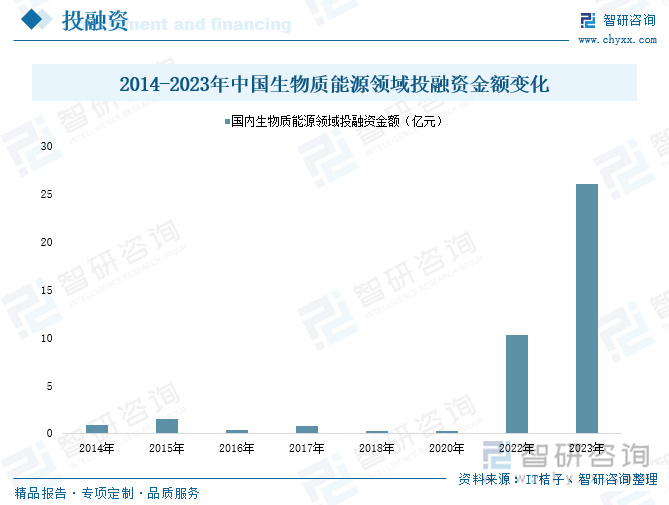The height and width of the screenshot is (505, 669).
Task: Click the blue diamond icon beside 投融资
Action: [32, 20]
